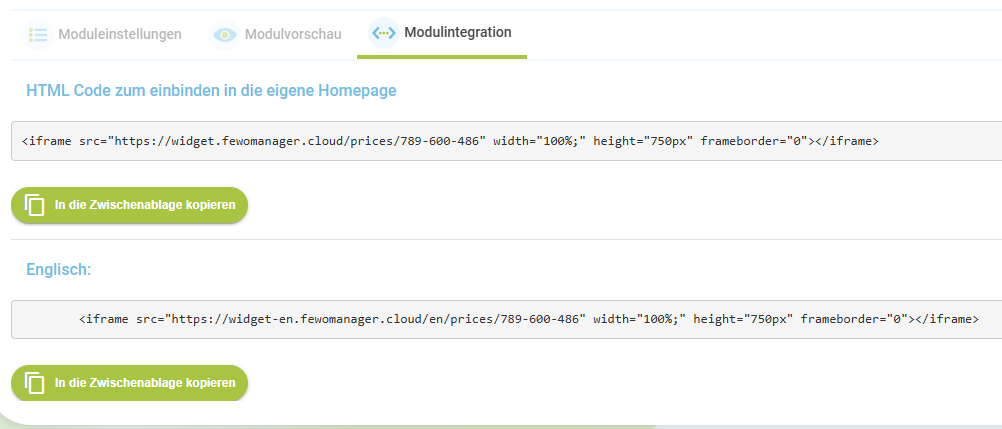Click the eye icon beside Modulvorschau
Image resolution: width=1002 pixels, height=429 pixels.
tap(225, 34)
